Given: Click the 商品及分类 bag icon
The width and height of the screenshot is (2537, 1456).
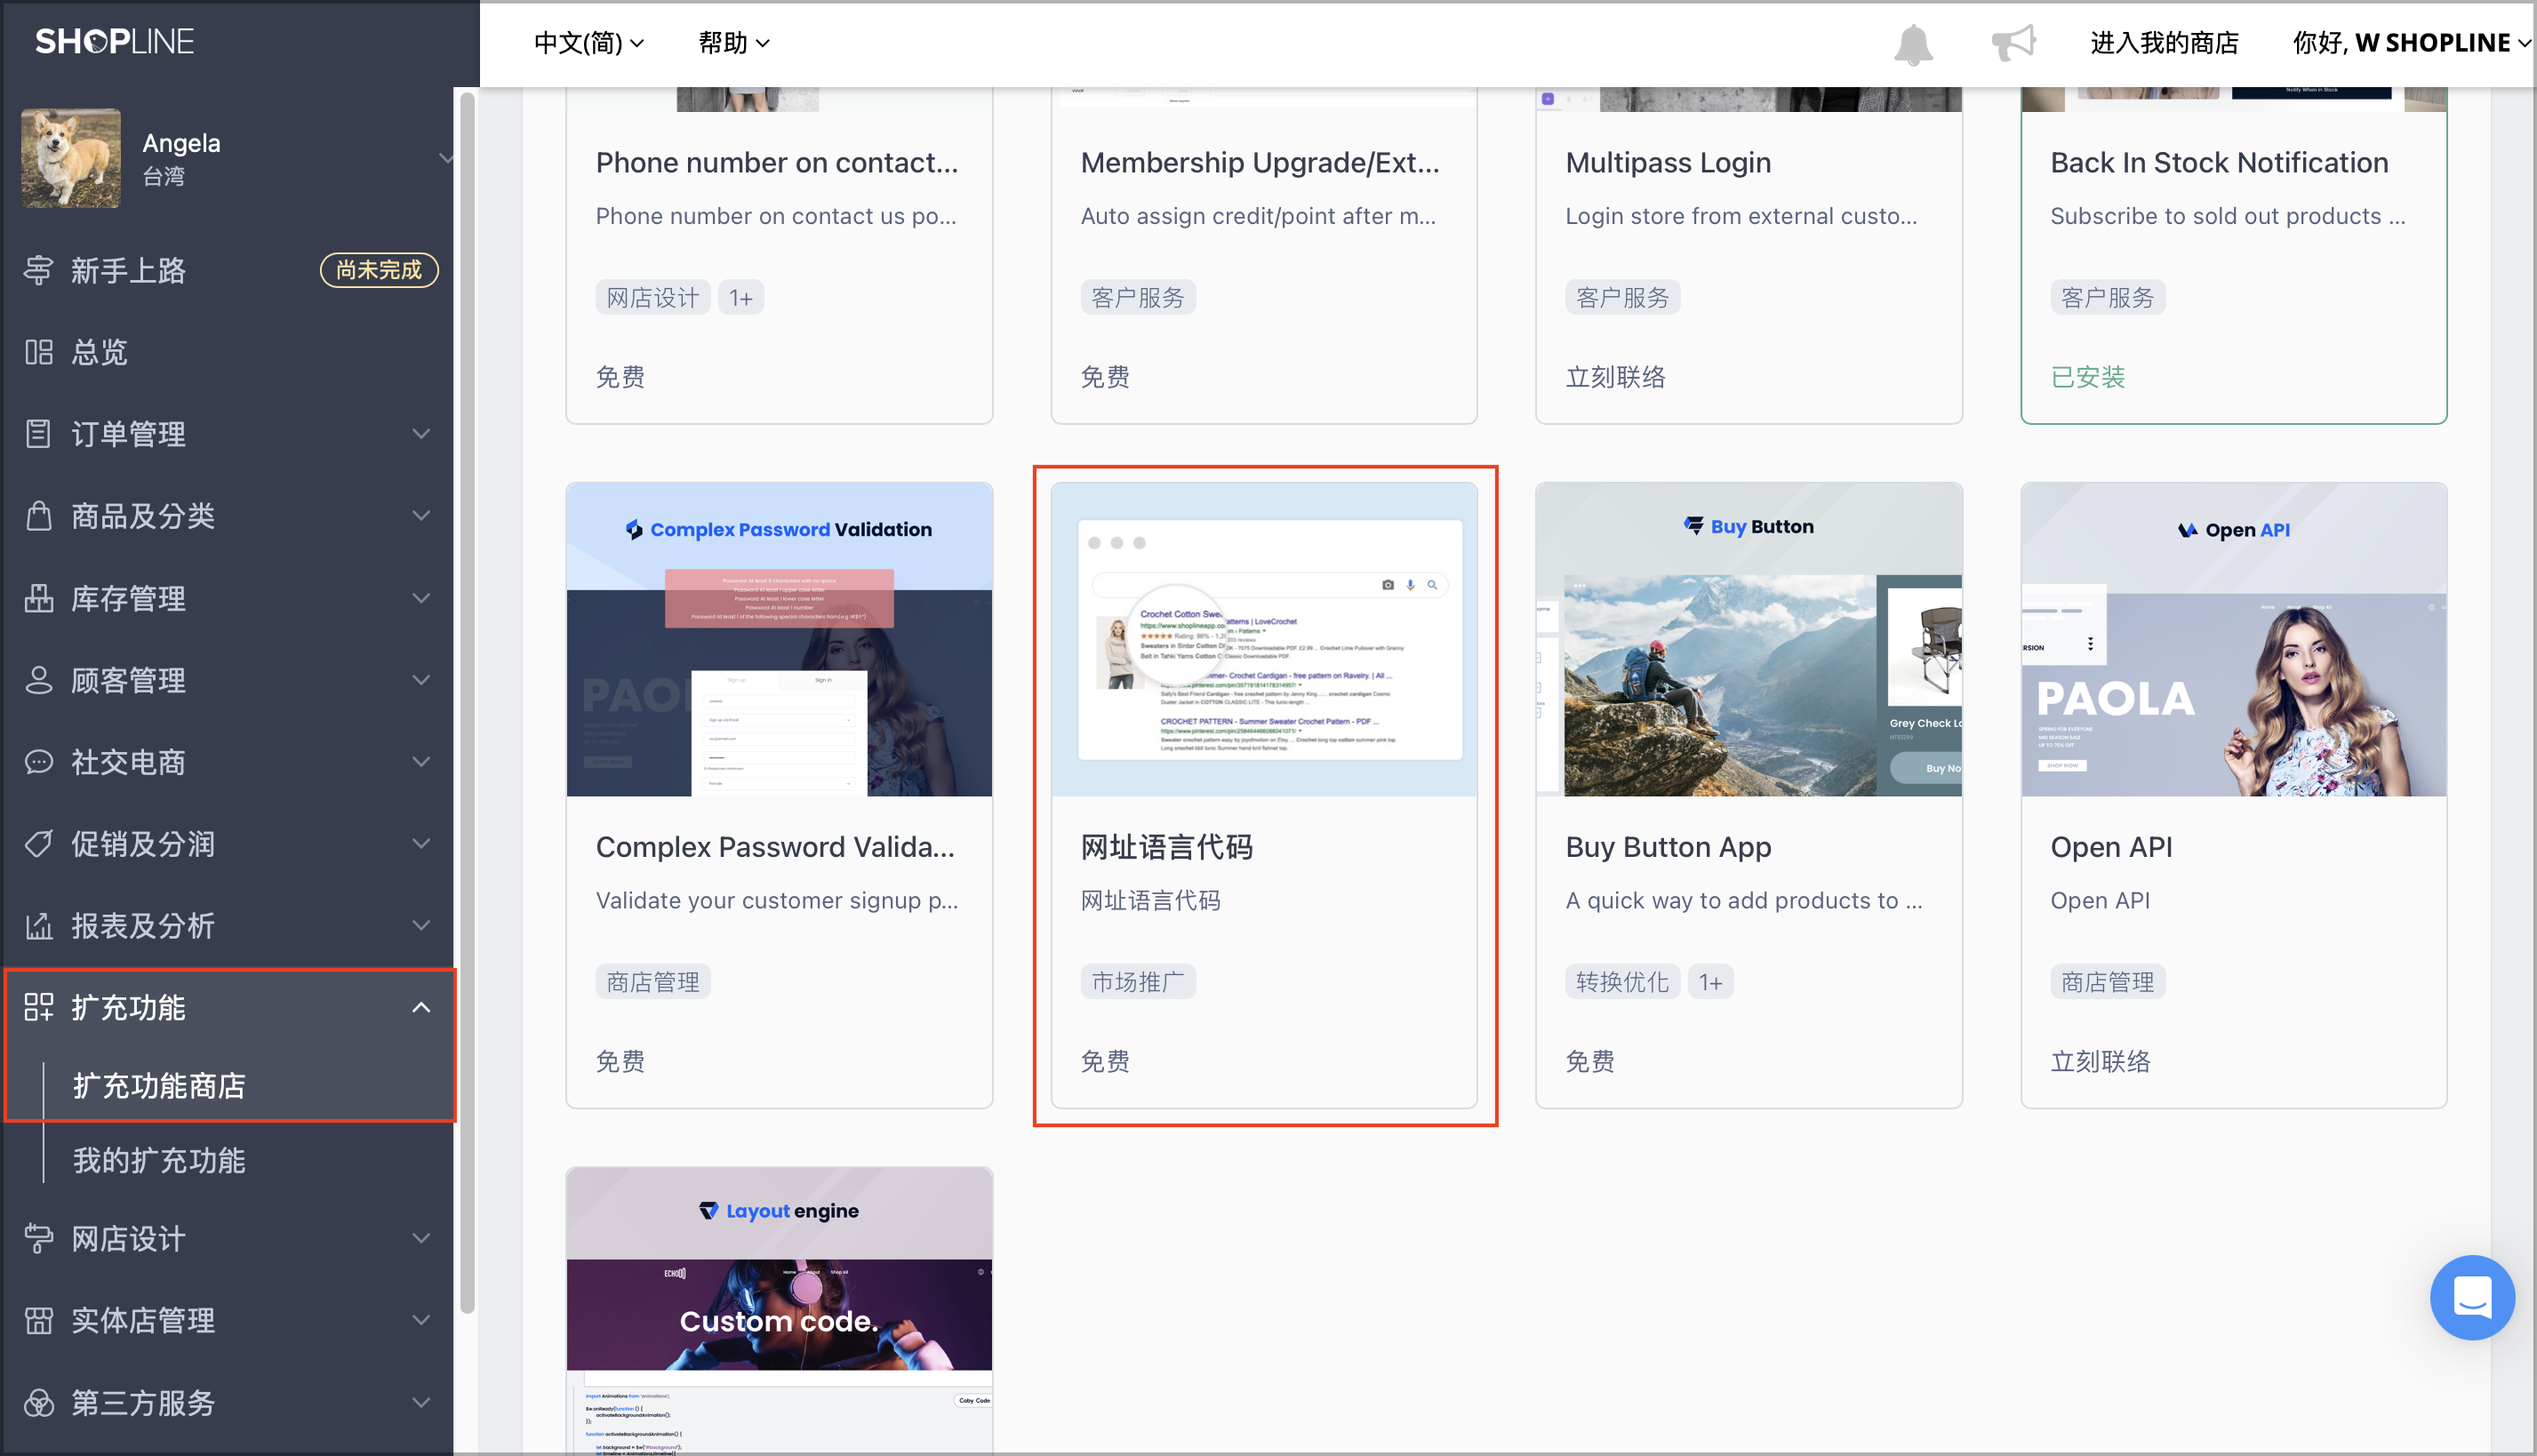Looking at the screenshot, I should (x=39, y=516).
